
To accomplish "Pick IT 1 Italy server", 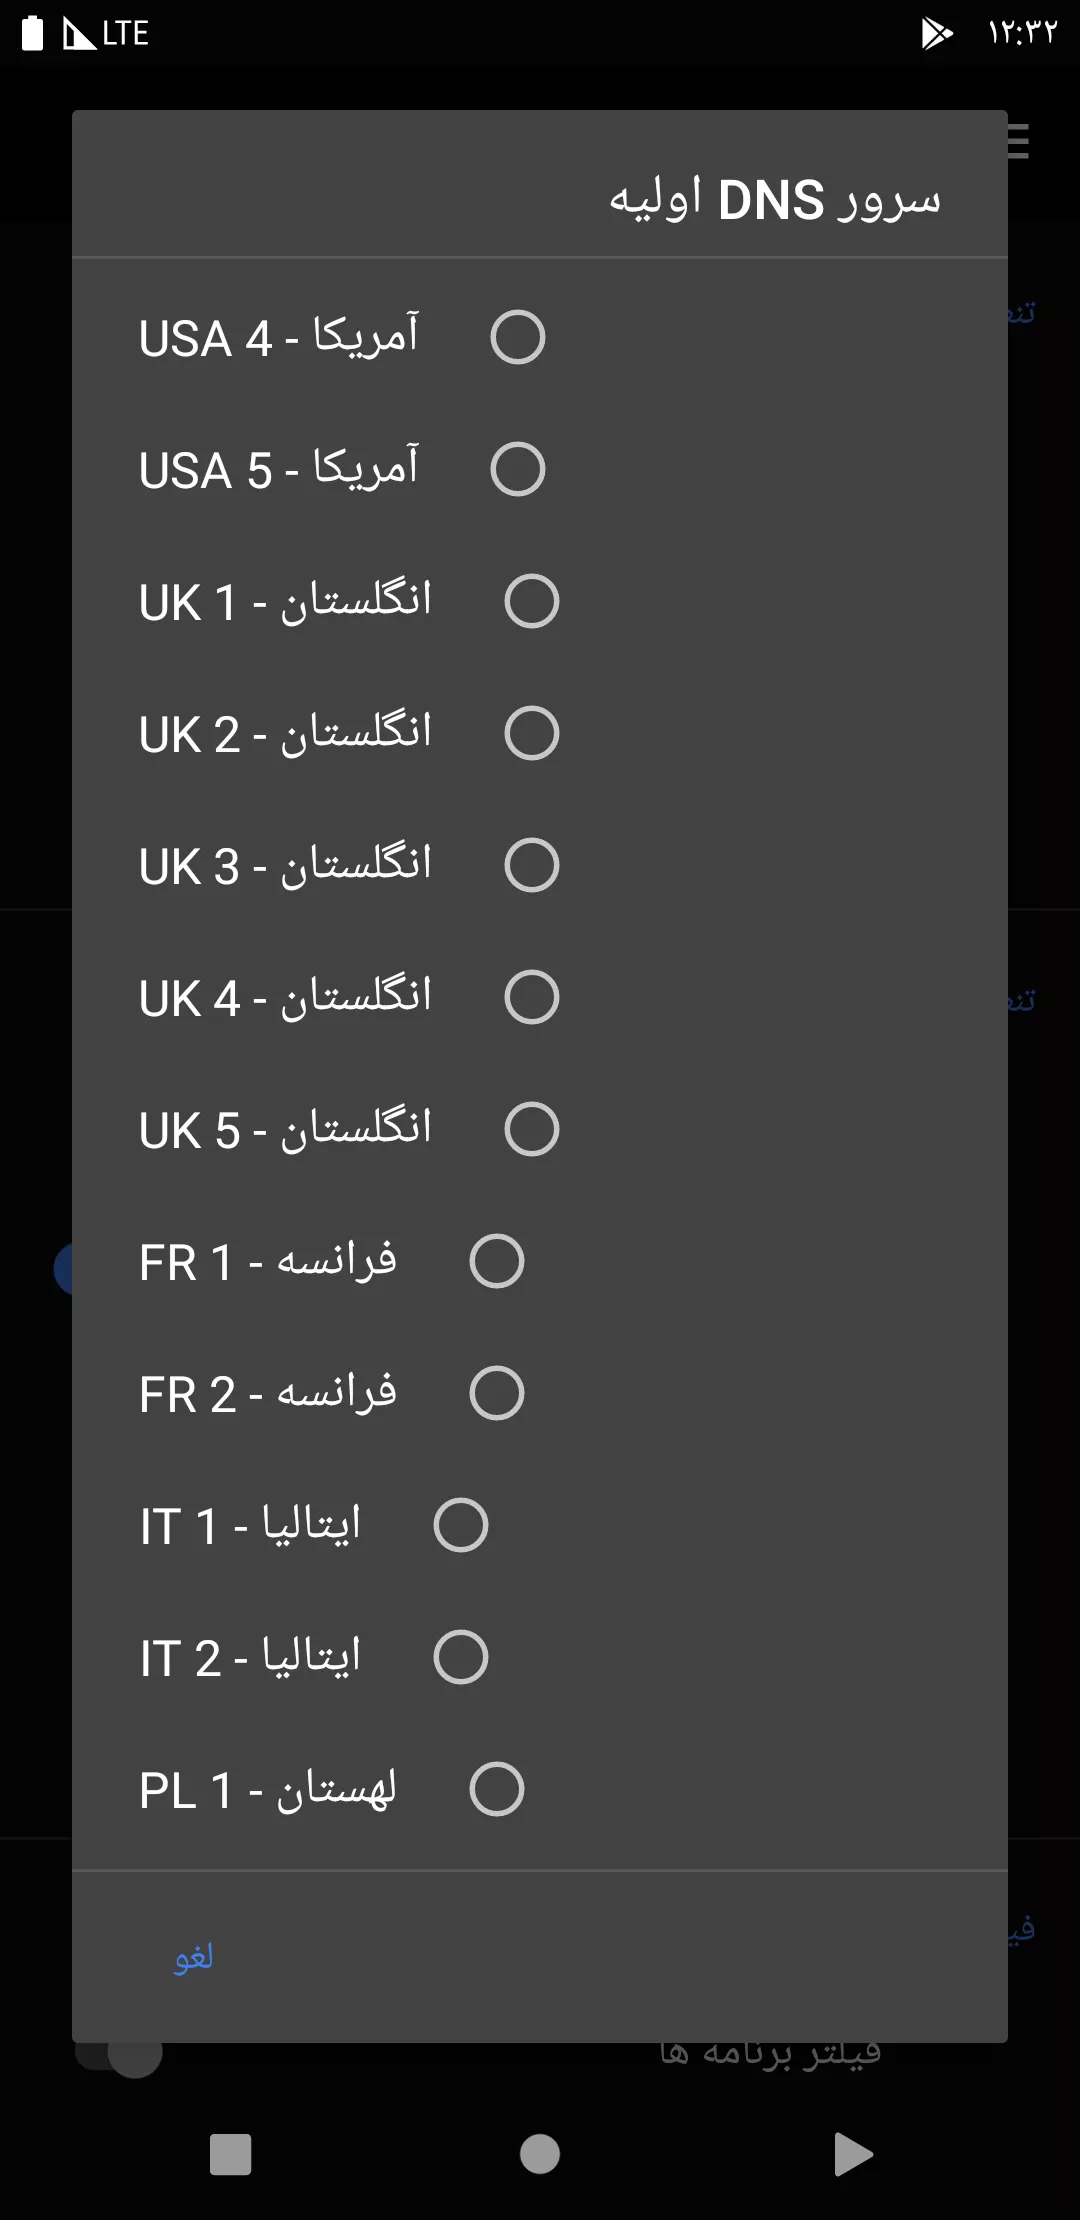I will coord(461,1525).
